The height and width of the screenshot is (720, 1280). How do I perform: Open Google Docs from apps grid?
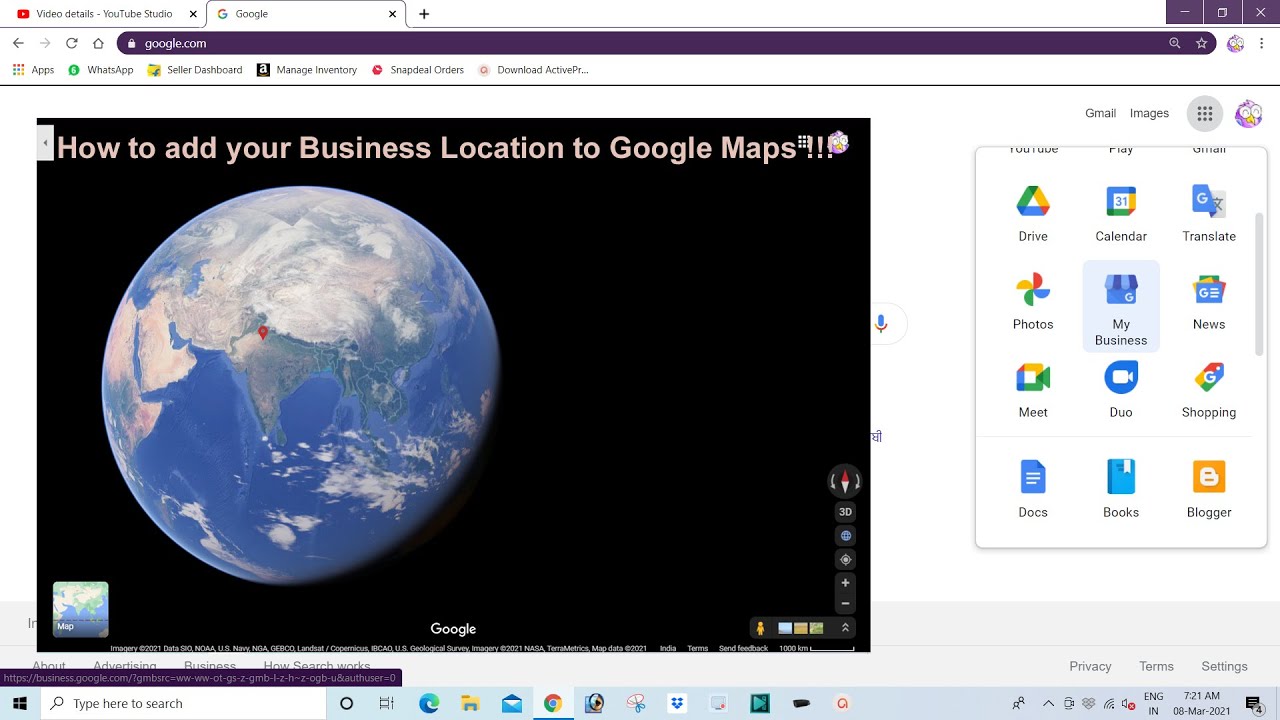click(1033, 490)
